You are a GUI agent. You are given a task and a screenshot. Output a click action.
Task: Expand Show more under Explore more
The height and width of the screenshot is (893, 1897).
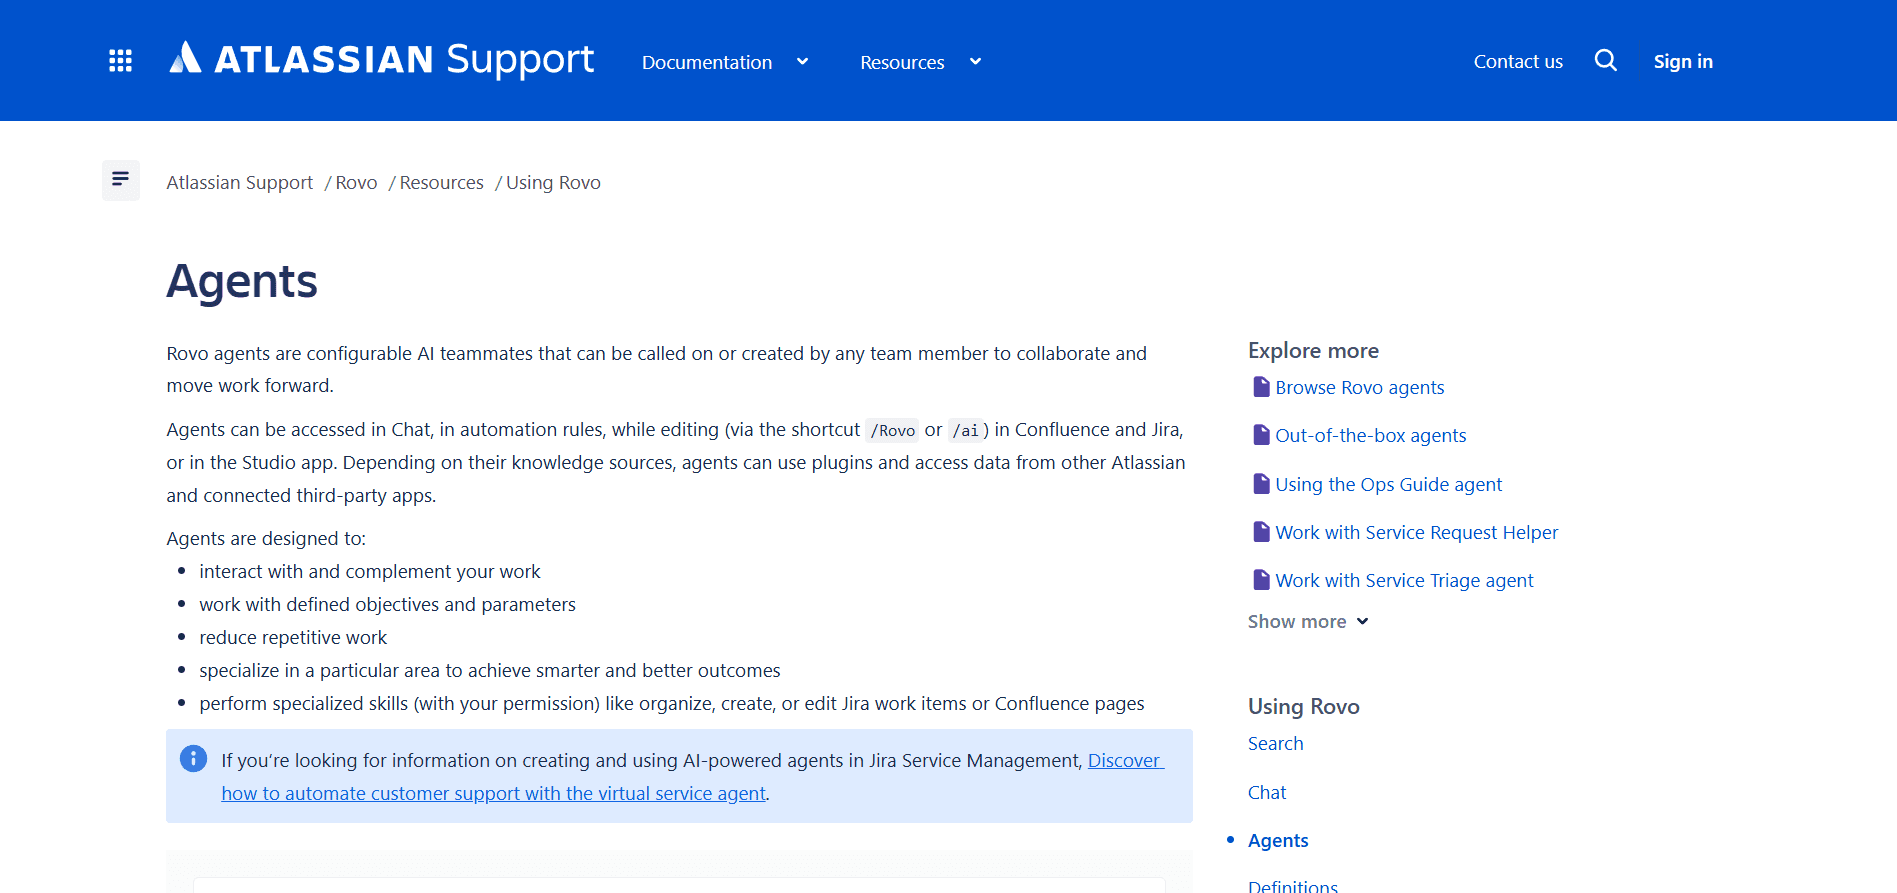pos(1308,622)
